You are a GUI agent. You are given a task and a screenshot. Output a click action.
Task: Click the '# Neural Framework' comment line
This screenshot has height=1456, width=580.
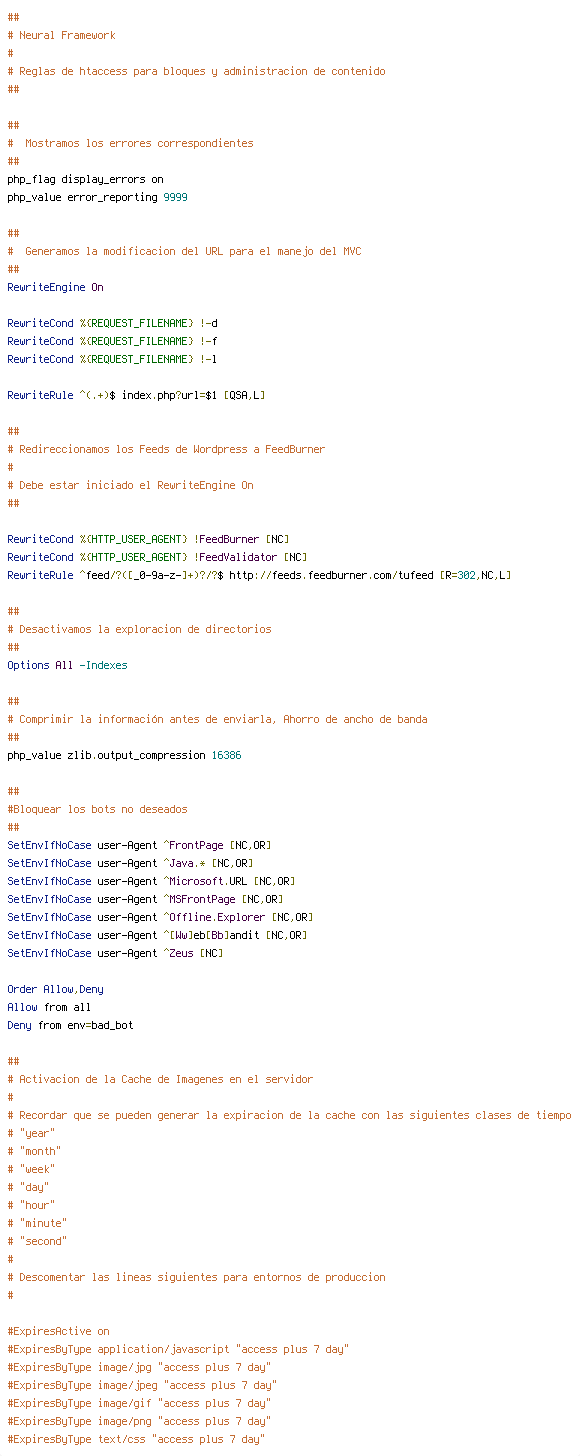point(61,35)
